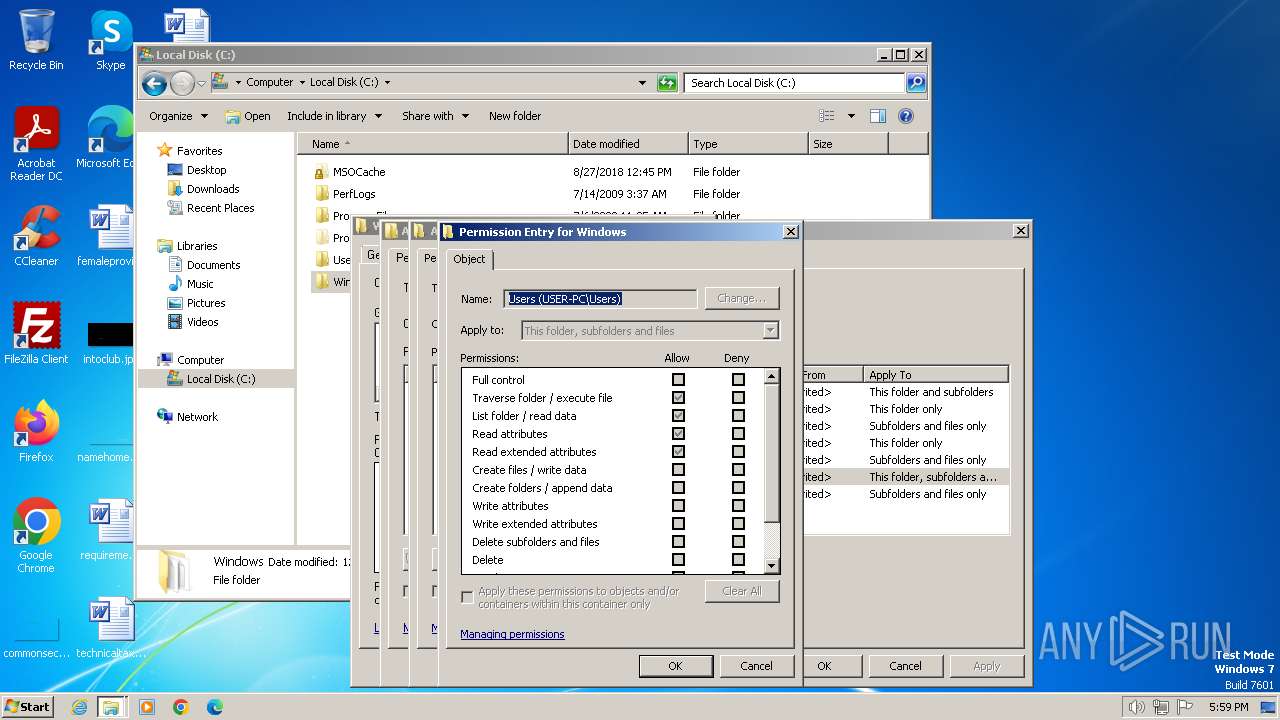The width and height of the screenshot is (1280, 720).
Task: Open the Windows Start button
Action: 27,707
